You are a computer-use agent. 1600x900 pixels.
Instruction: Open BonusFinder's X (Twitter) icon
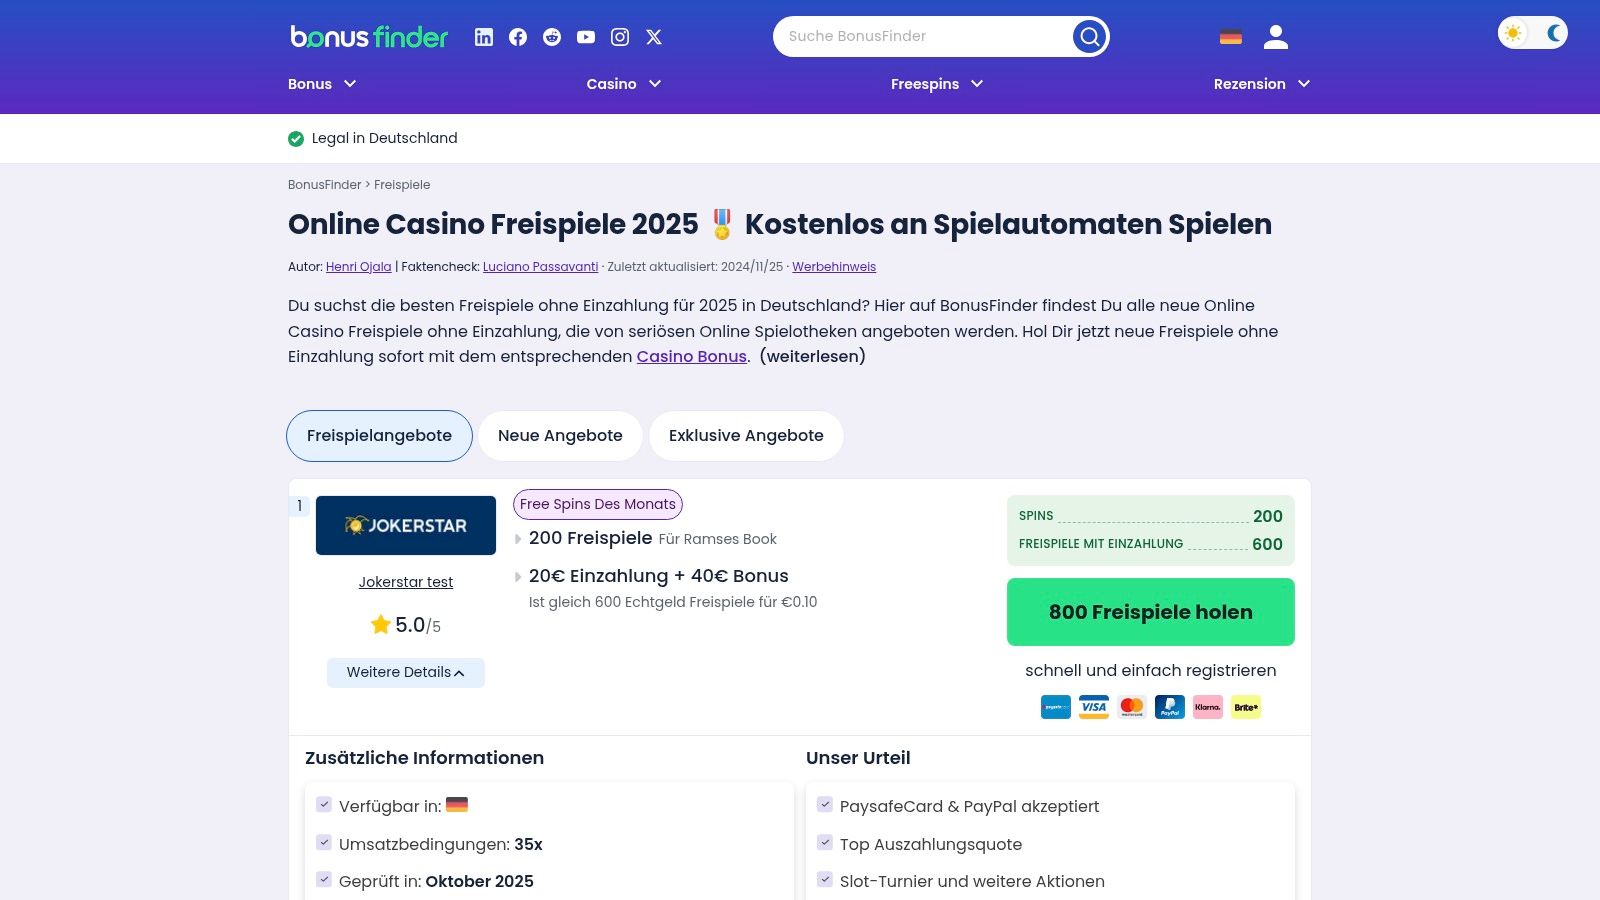tap(654, 36)
